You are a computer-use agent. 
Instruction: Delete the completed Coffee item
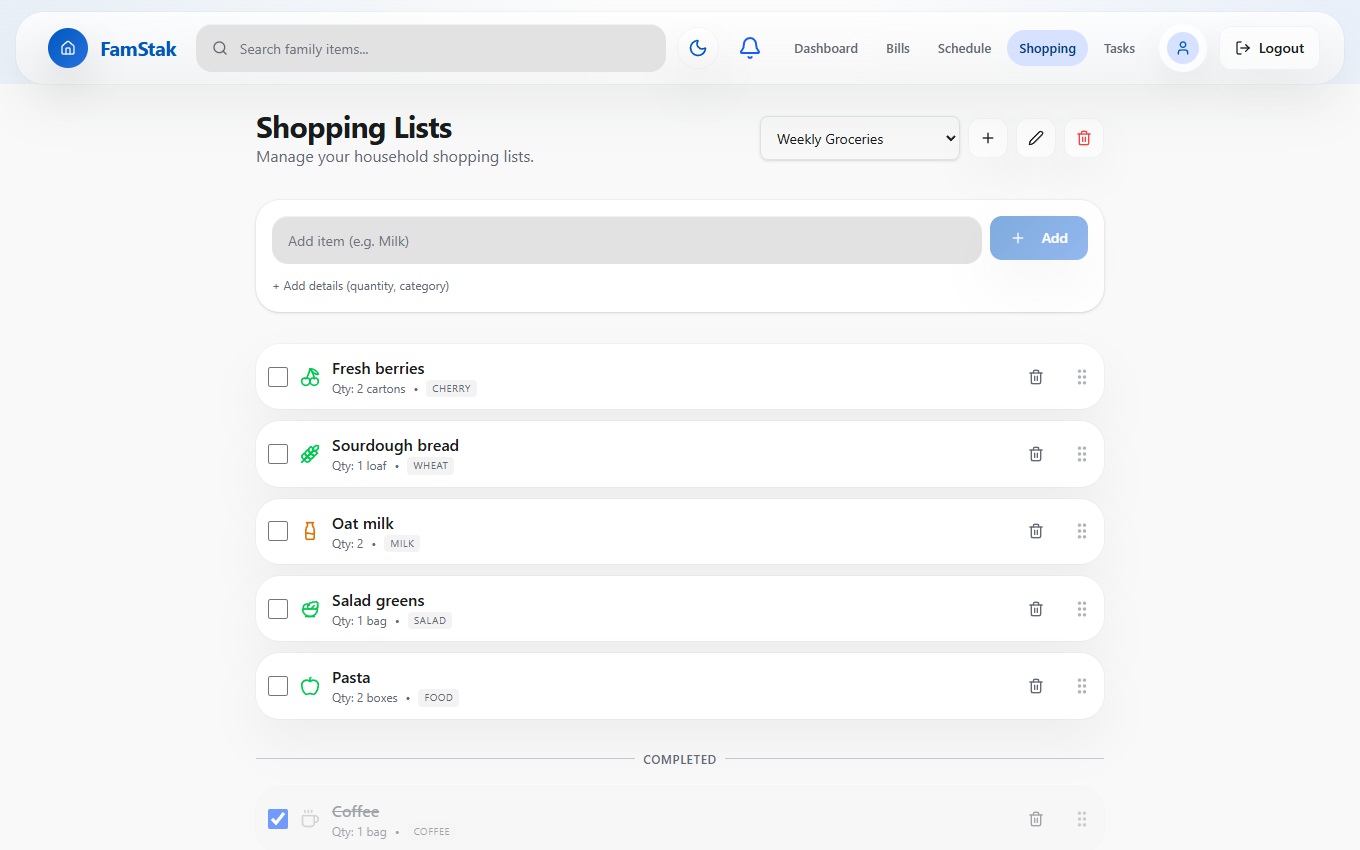pyautogui.click(x=1036, y=819)
